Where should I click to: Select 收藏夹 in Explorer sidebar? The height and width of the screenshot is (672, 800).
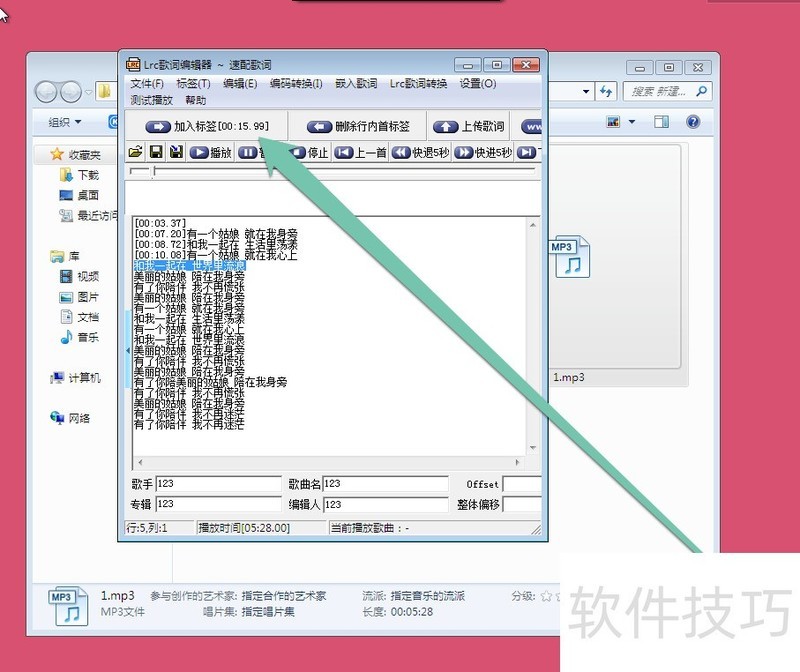(76, 155)
